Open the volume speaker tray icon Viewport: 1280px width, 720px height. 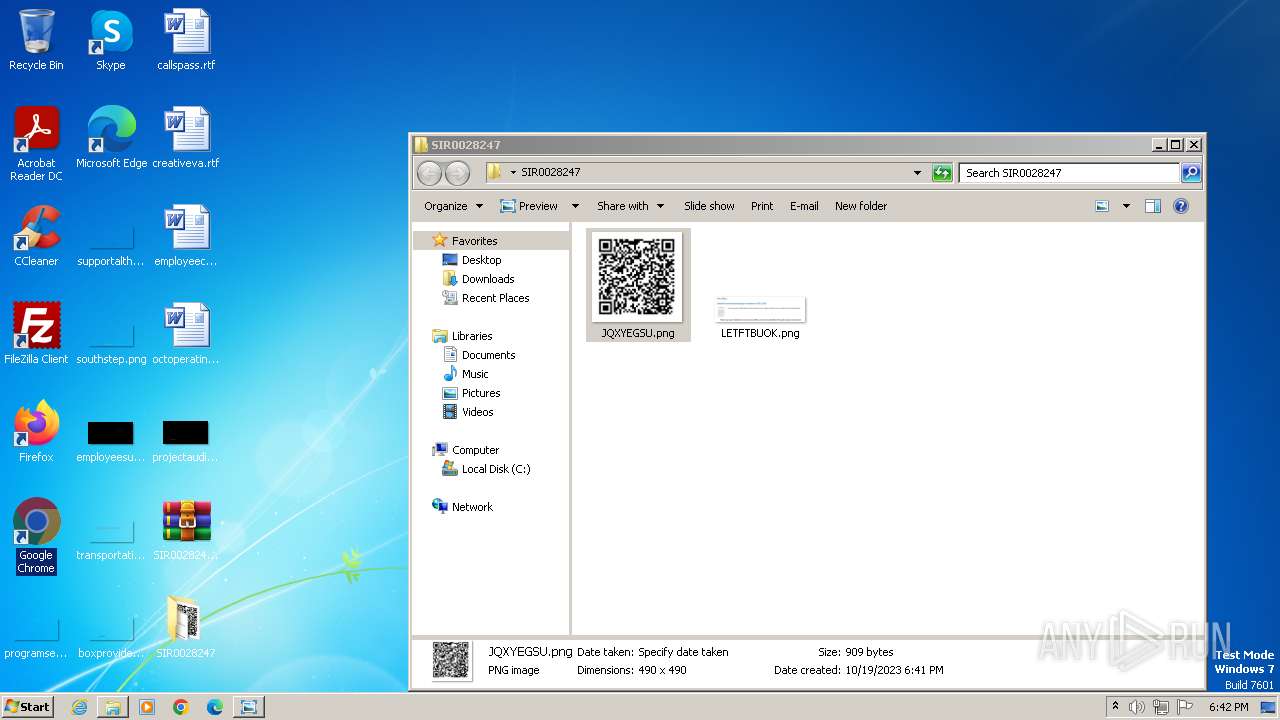(x=1137, y=707)
